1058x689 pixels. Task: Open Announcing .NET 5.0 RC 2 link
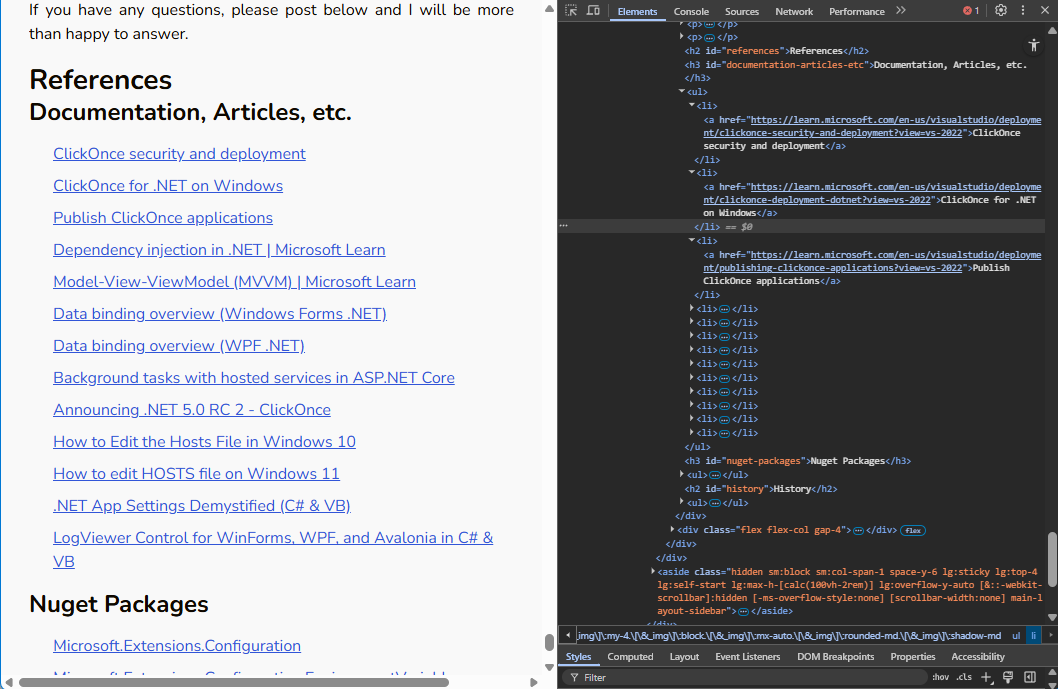tap(192, 410)
